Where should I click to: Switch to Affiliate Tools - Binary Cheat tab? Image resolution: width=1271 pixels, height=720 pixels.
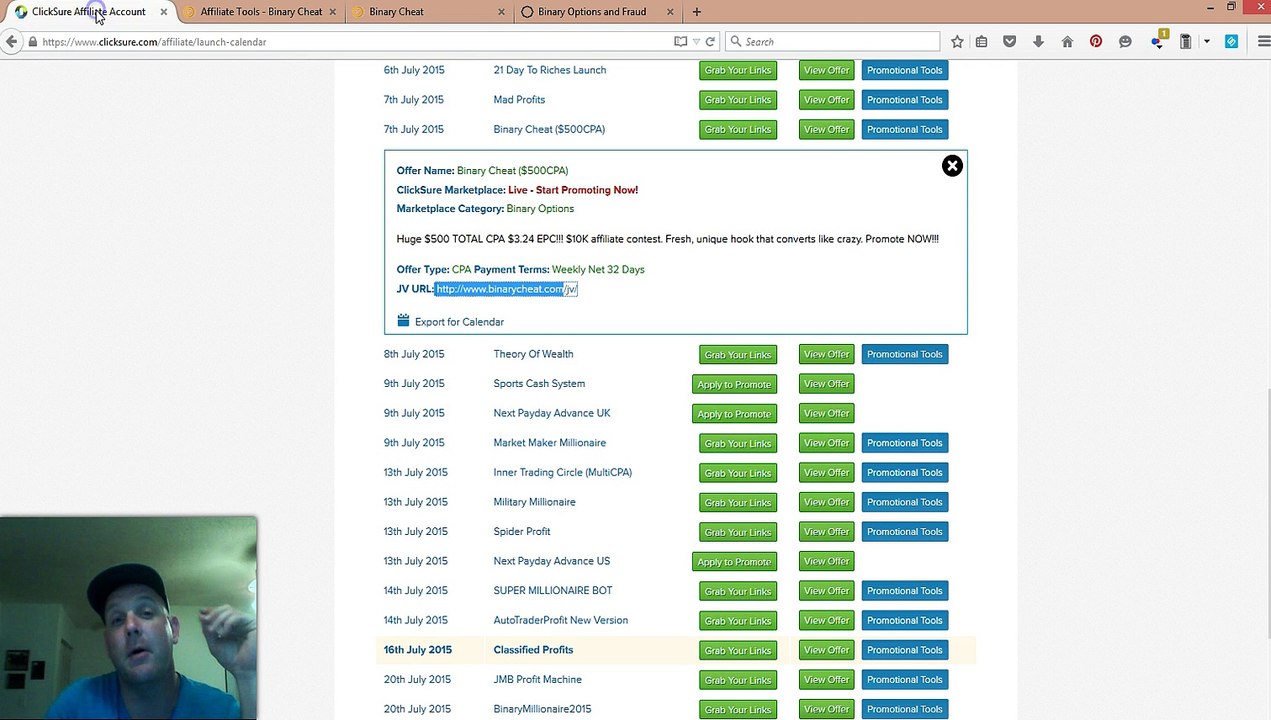(261, 12)
